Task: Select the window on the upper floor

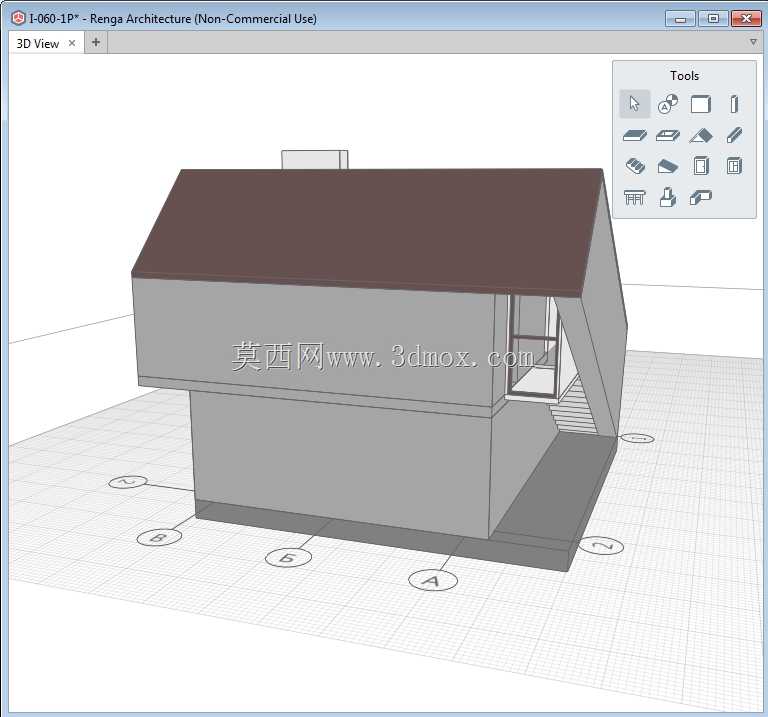Action: [533, 346]
